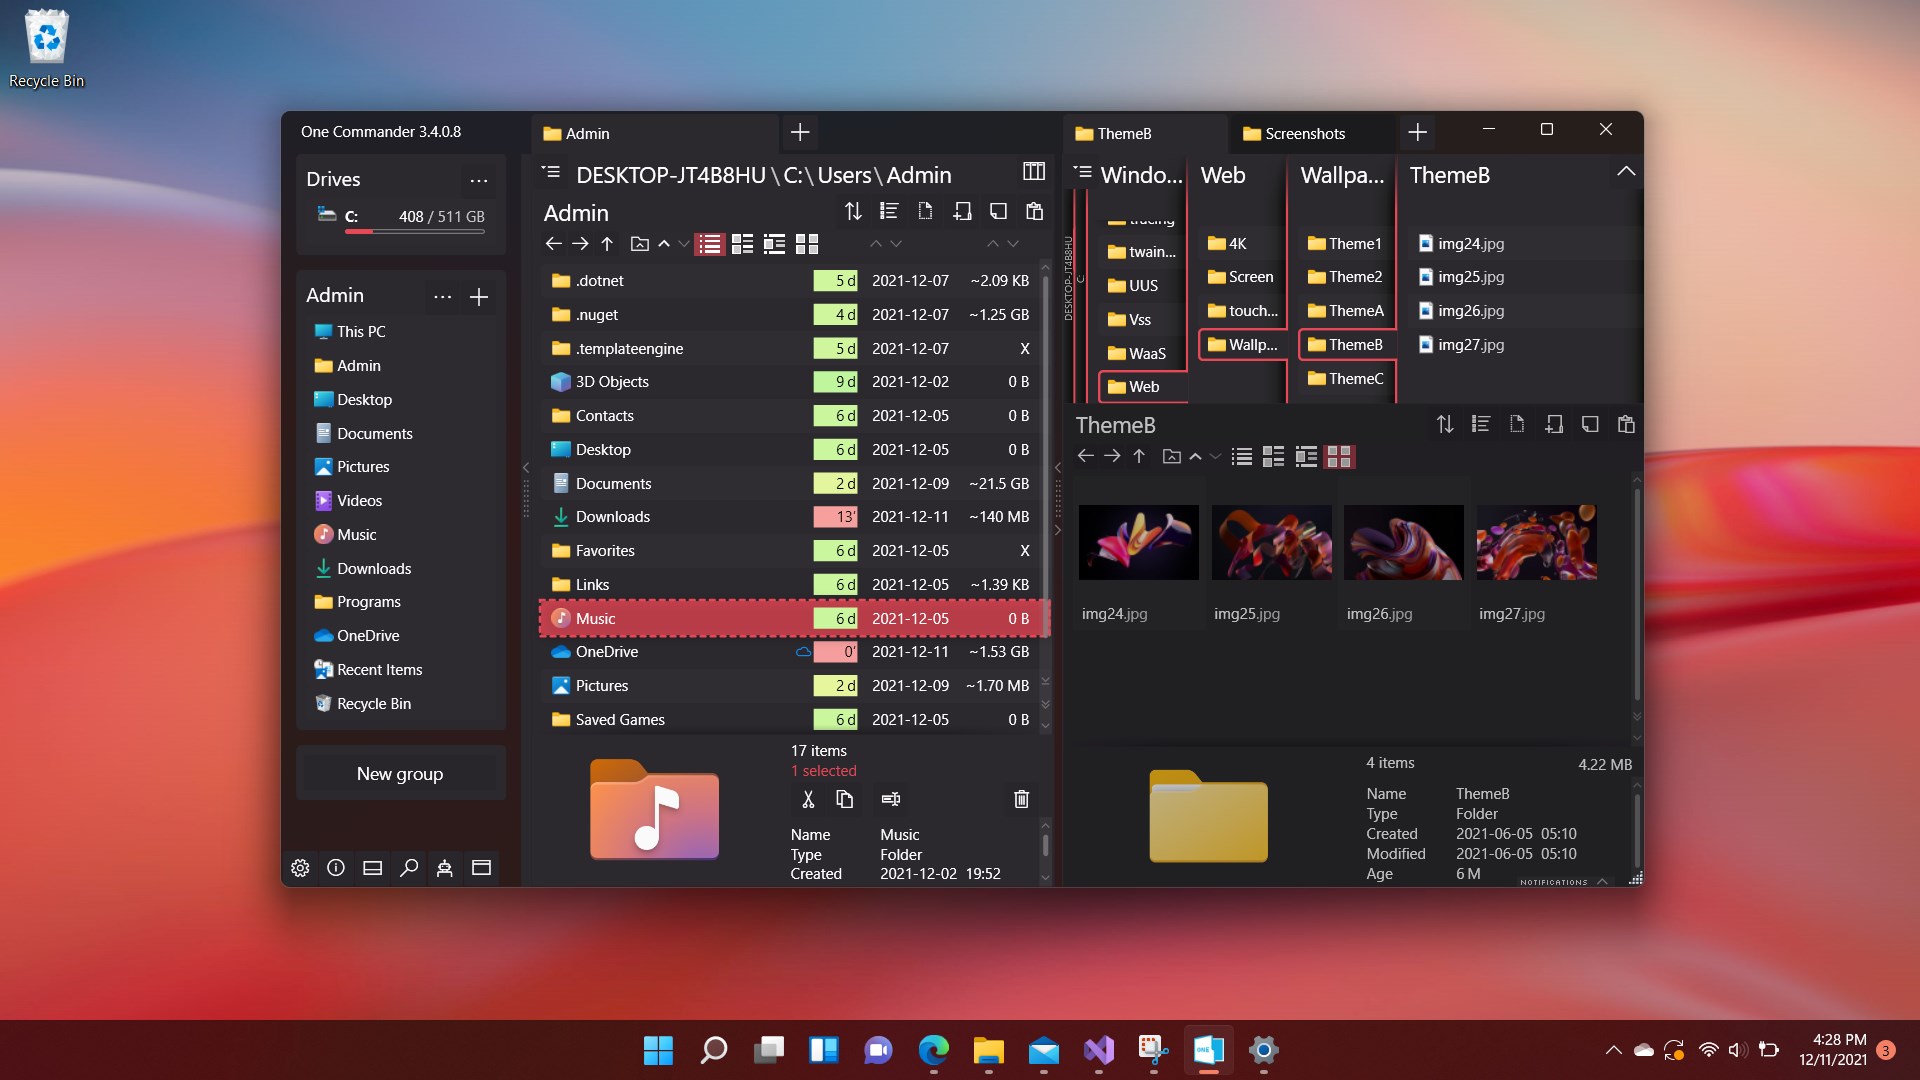Open the Drives panel three-dots menu
Viewport: 1920px width, 1080px height.
(479, 181)
